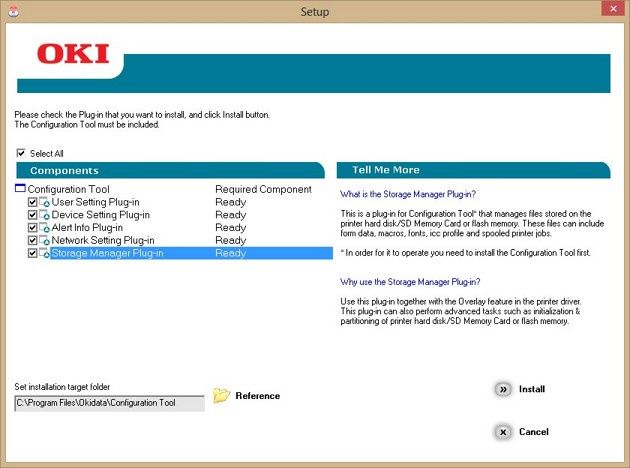Uncheck the Device Setting Plug-in checkbox
Viewport: 630px width, 468px height.
33,215
